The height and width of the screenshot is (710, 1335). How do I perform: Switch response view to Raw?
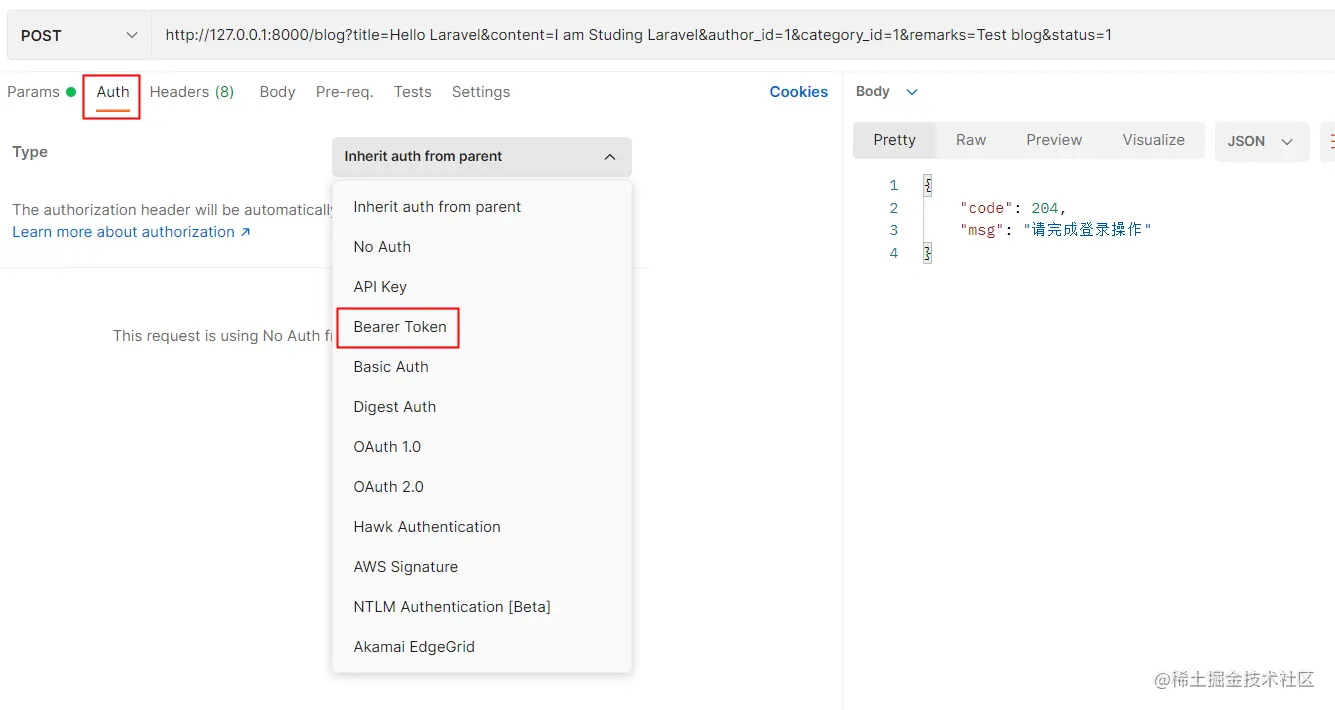(x=970, y=140)
